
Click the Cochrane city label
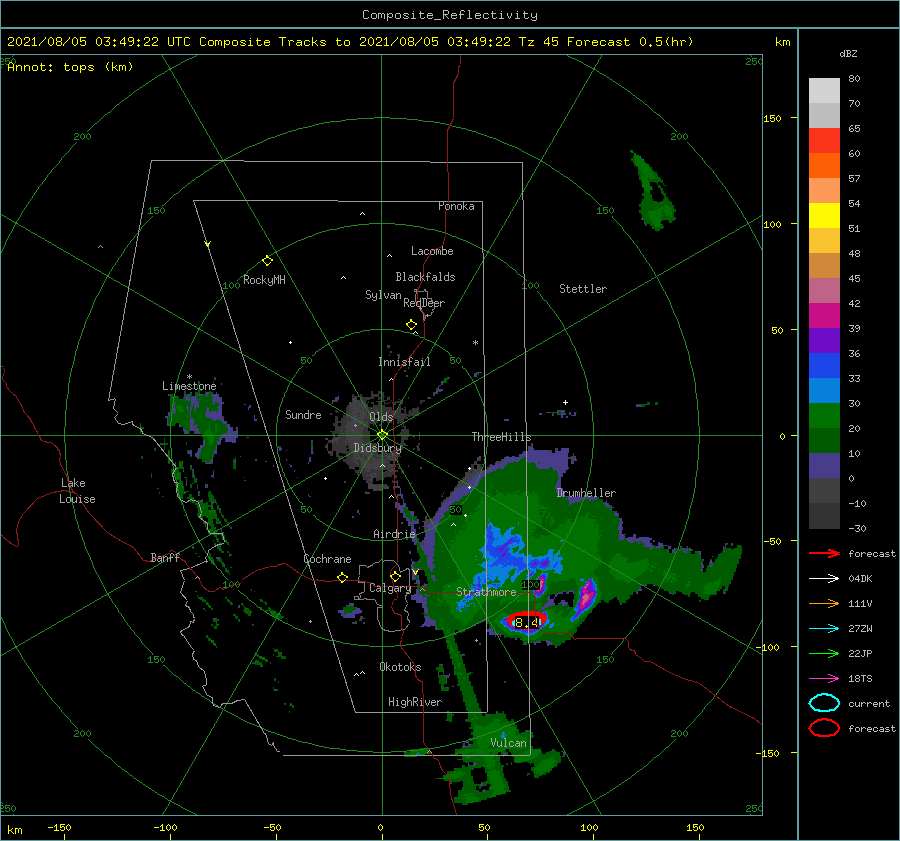(327, 559)
